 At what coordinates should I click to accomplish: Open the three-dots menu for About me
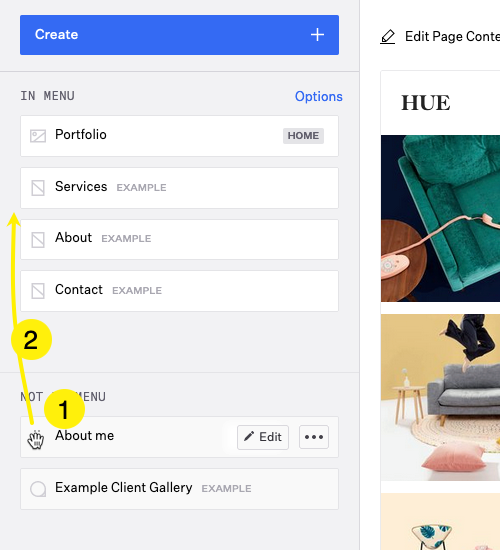tap(314, 437)
